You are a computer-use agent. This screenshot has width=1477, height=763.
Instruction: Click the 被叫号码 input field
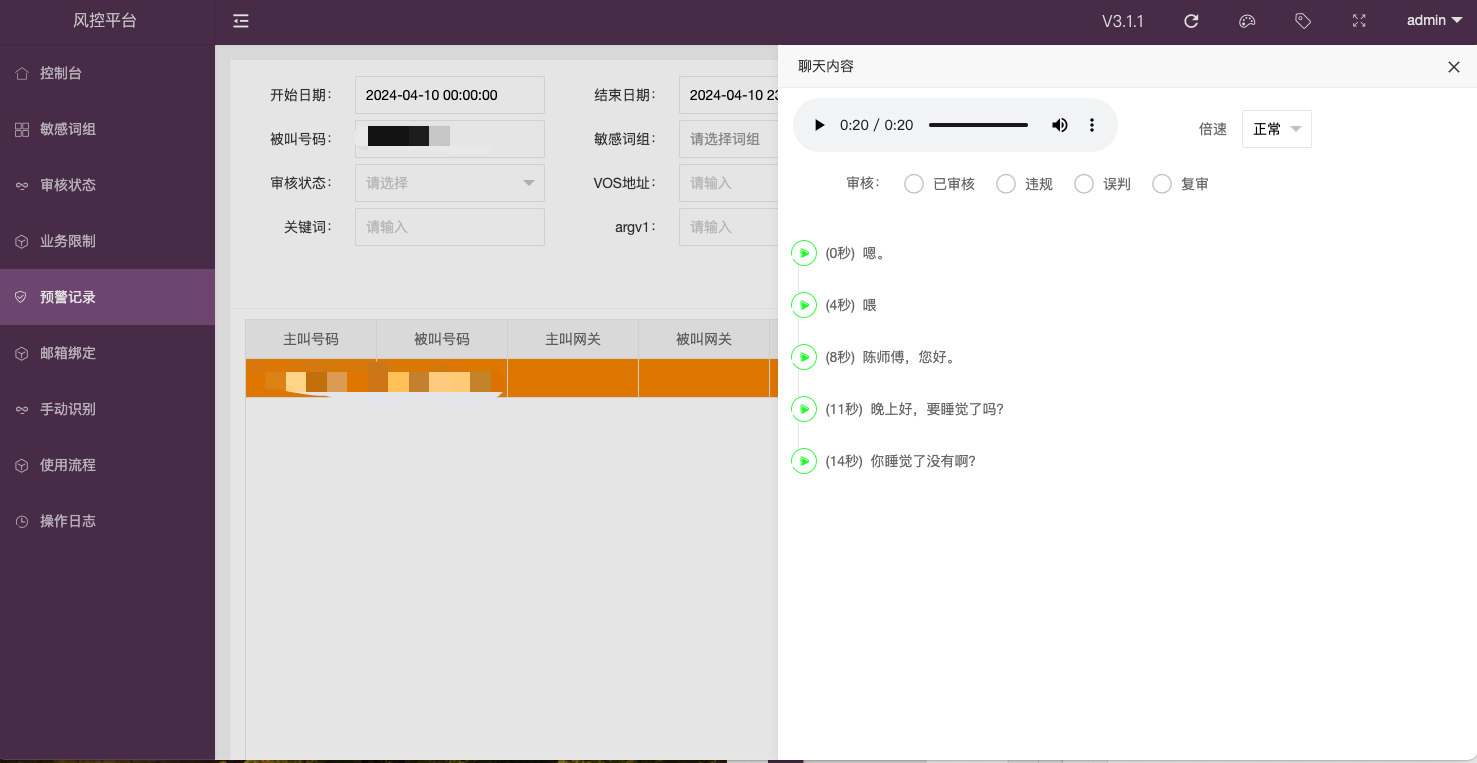450,139
